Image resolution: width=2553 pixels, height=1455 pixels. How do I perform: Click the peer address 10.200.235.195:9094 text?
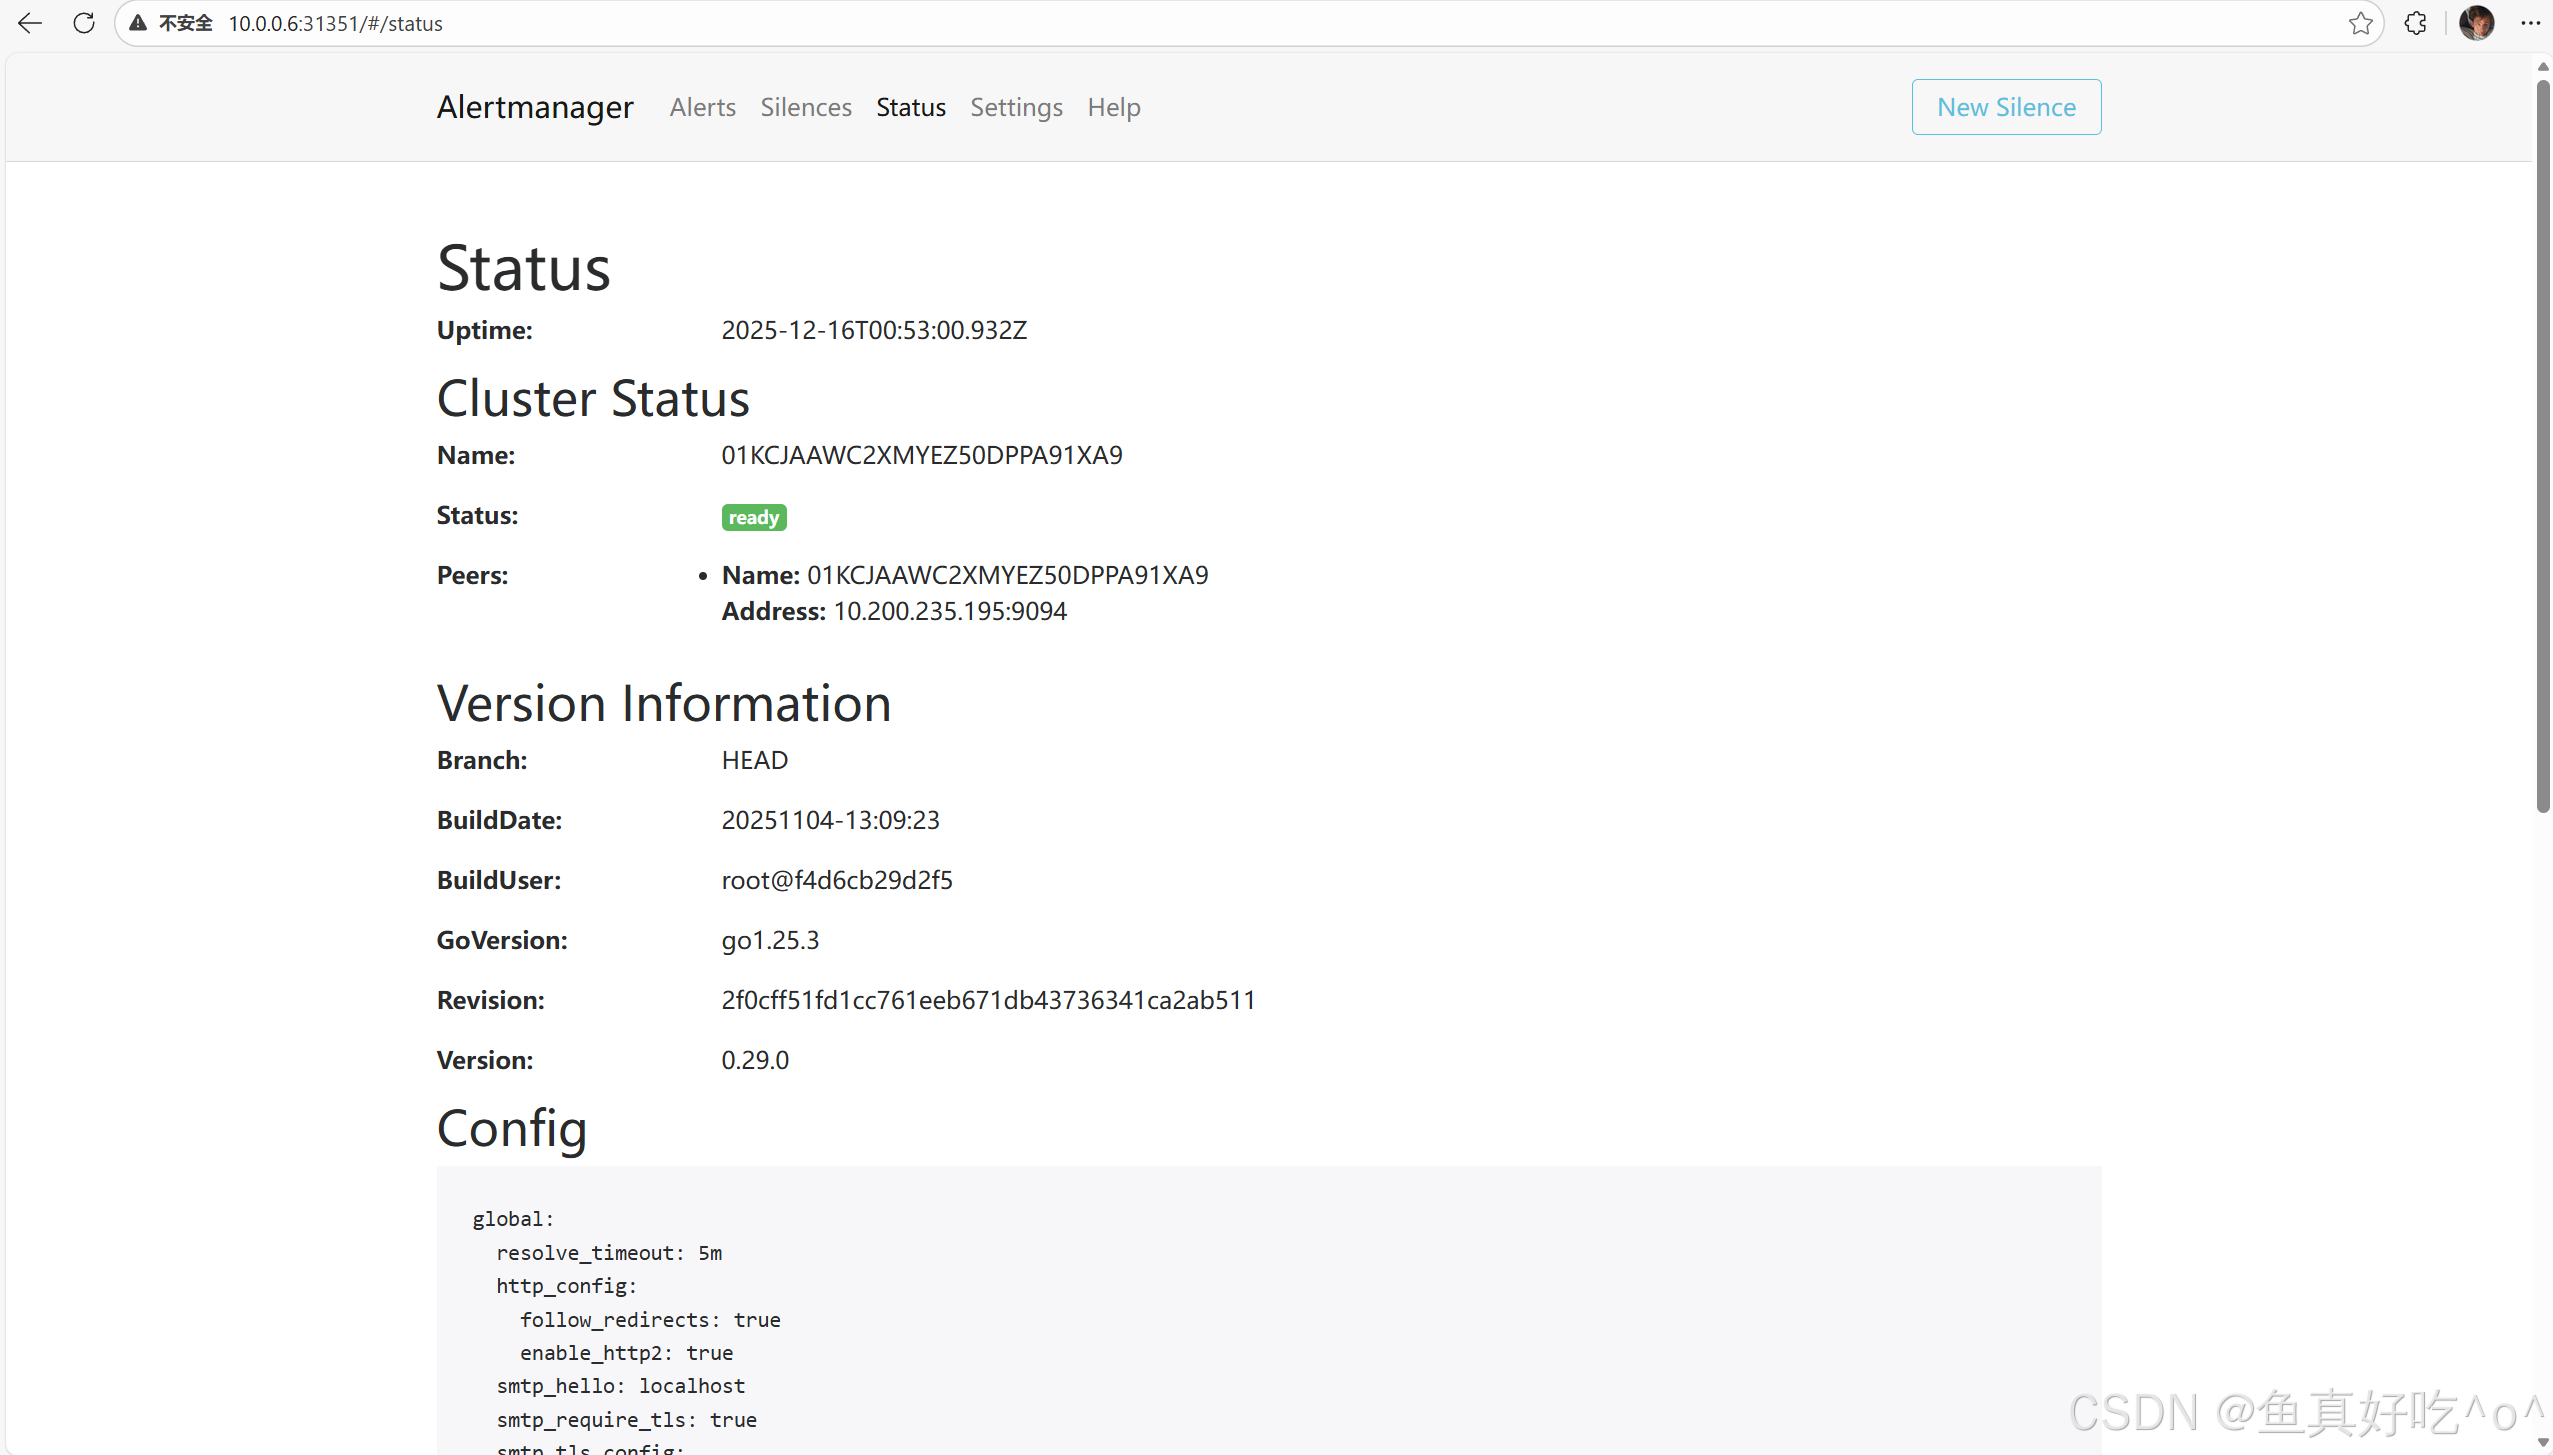[x=949, y=611]
